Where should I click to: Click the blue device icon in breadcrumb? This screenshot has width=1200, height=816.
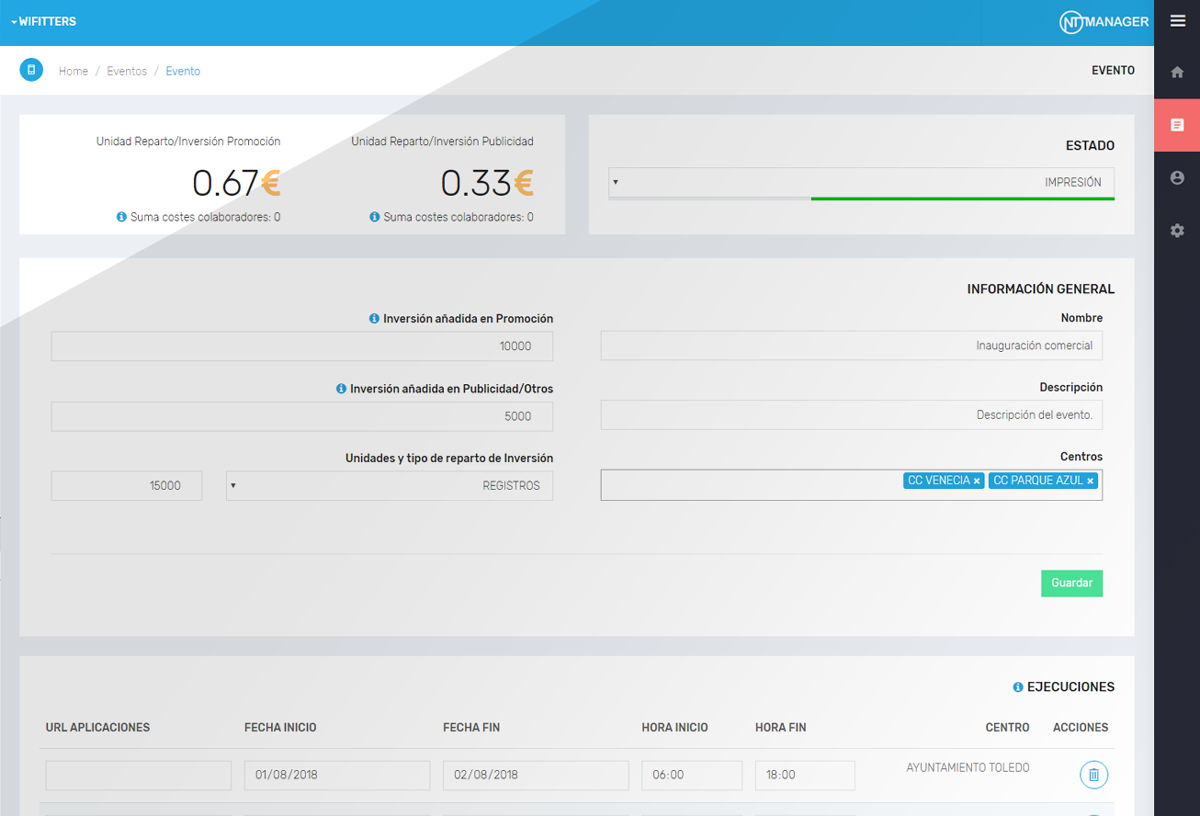coord(31,70)
